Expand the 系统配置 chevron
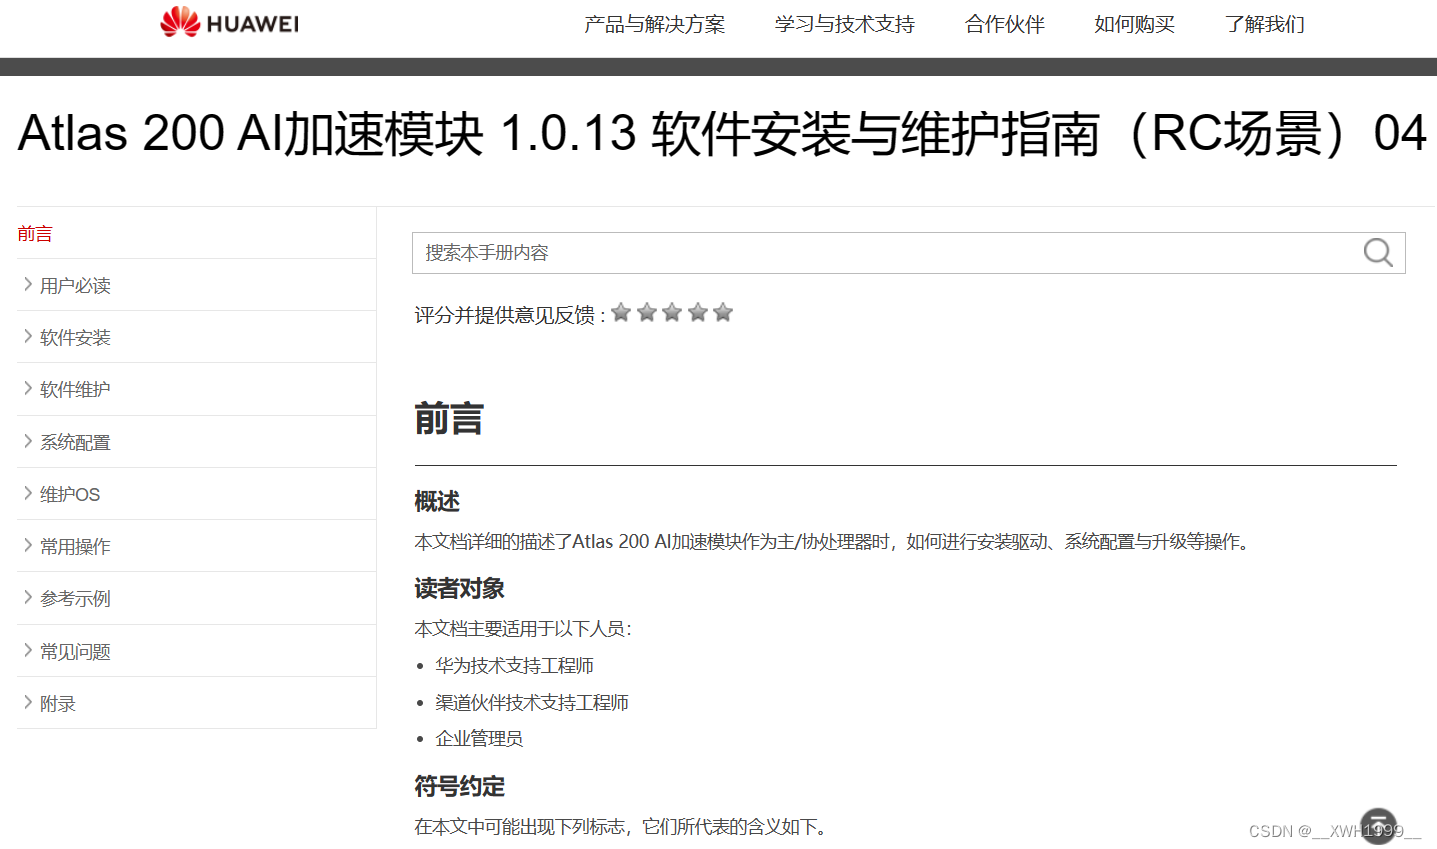This screenshot has height=849, width=1437. 28,441
